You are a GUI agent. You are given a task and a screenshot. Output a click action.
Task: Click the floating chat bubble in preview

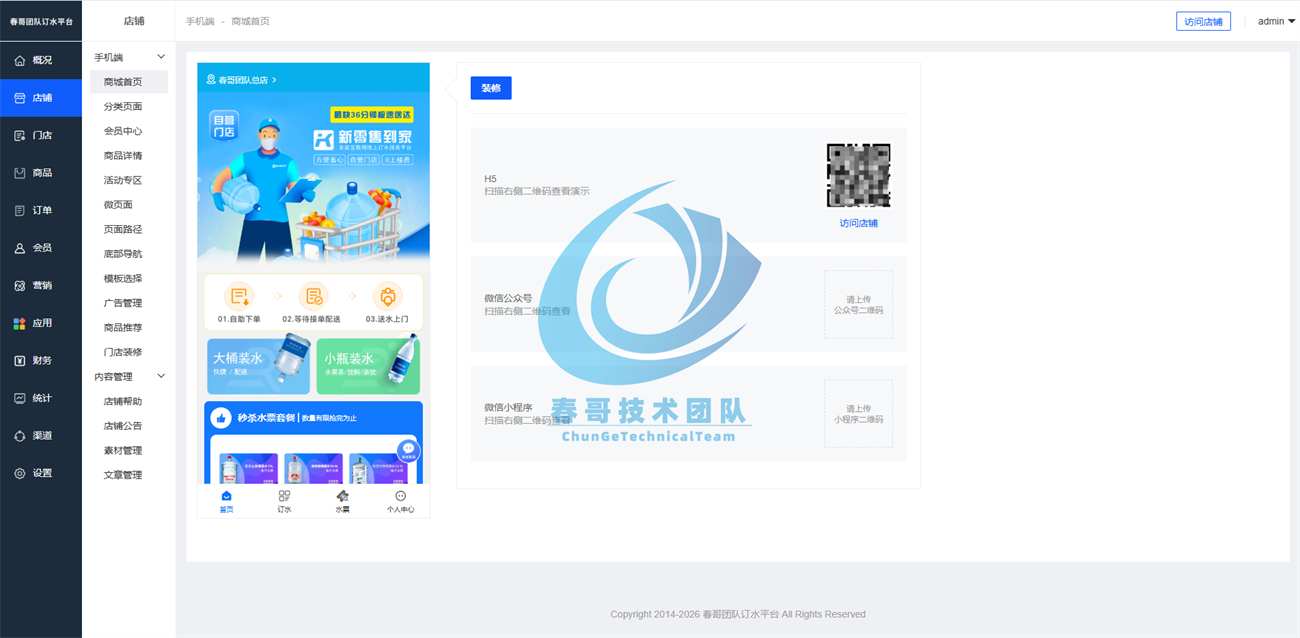408,451
